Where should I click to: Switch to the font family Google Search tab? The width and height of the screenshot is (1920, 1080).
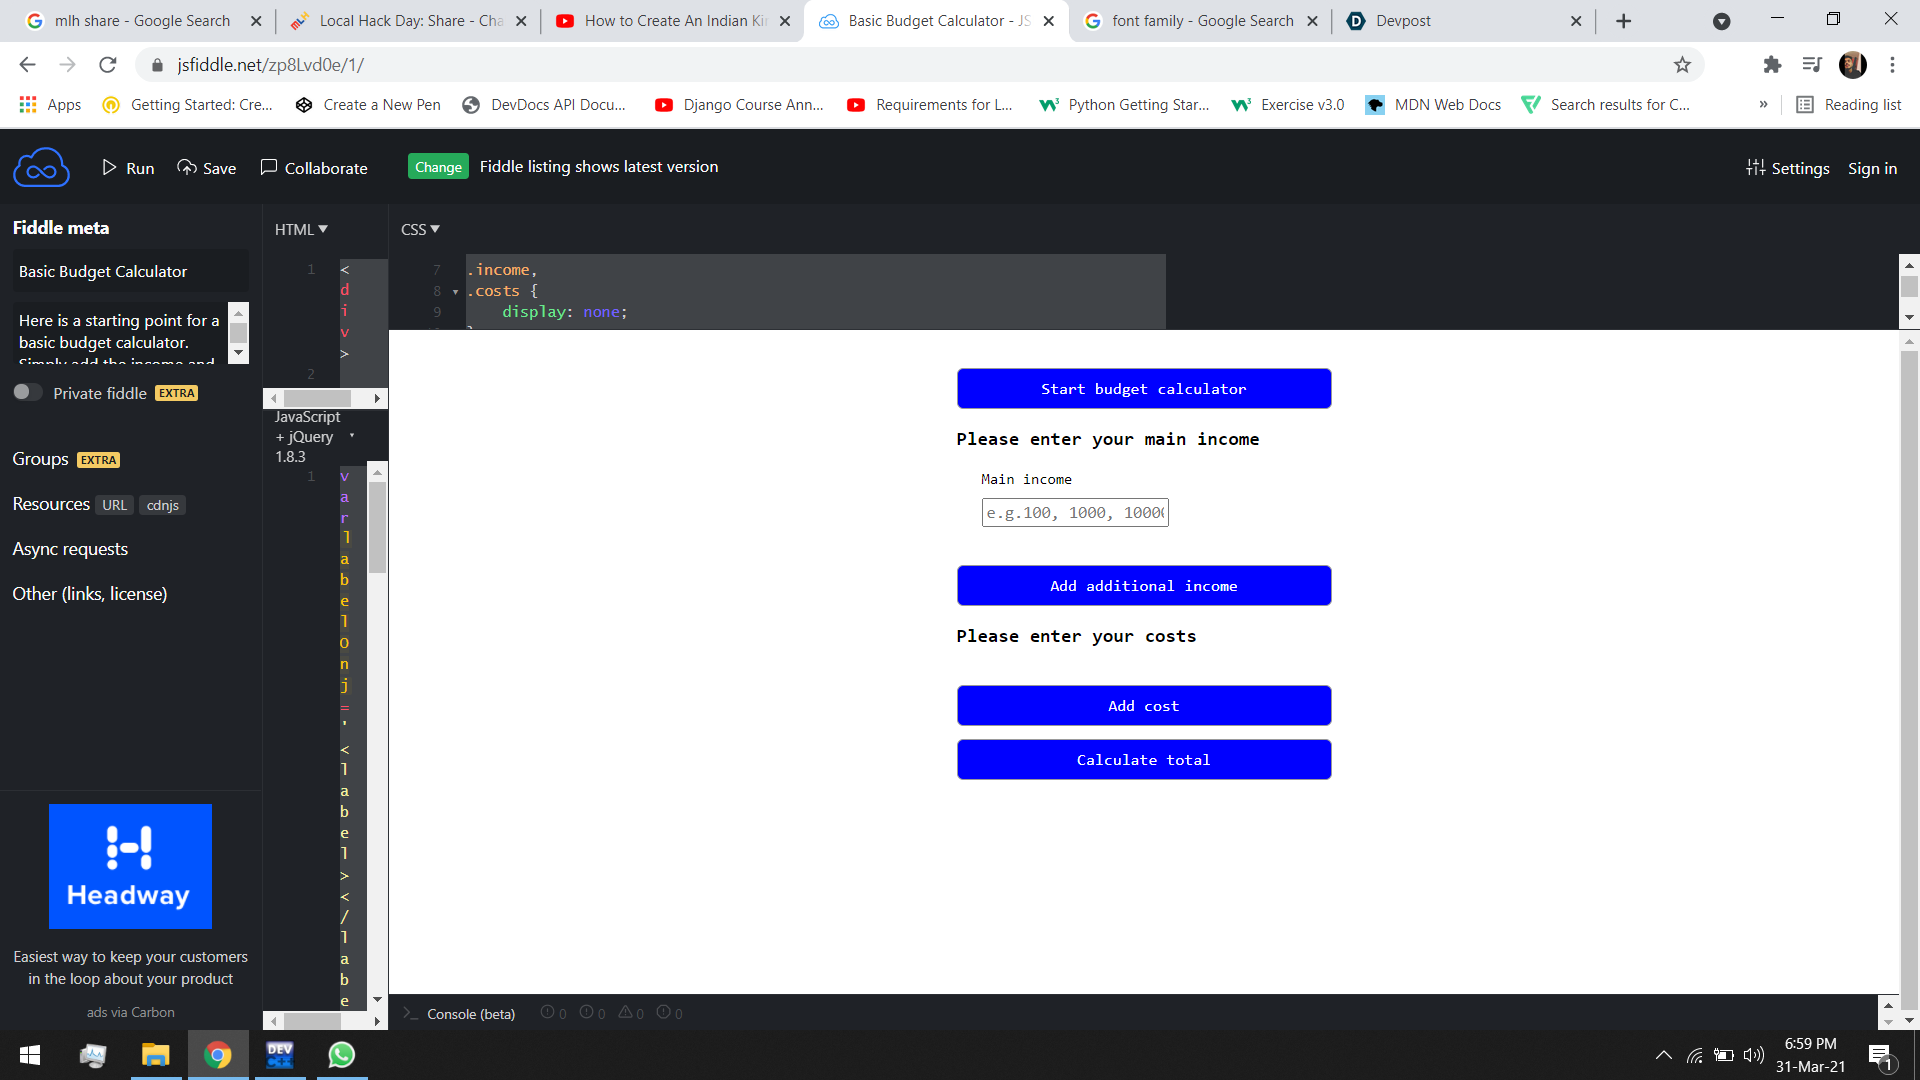click(1201, 21)
